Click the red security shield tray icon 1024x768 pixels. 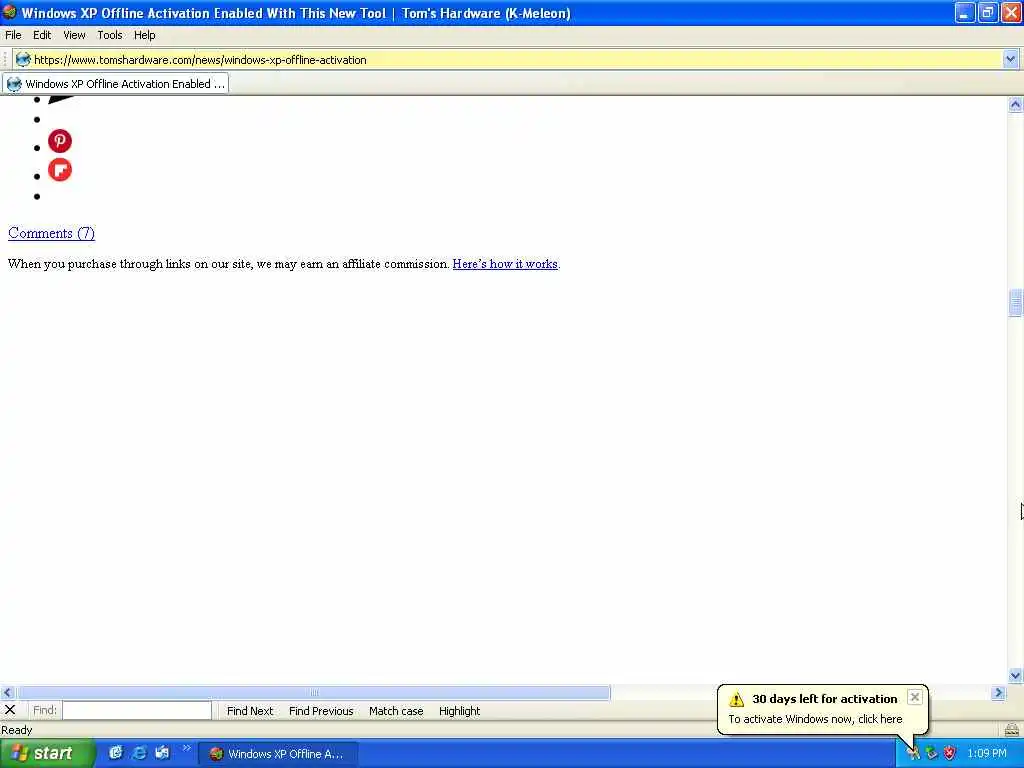coord(950,754)
